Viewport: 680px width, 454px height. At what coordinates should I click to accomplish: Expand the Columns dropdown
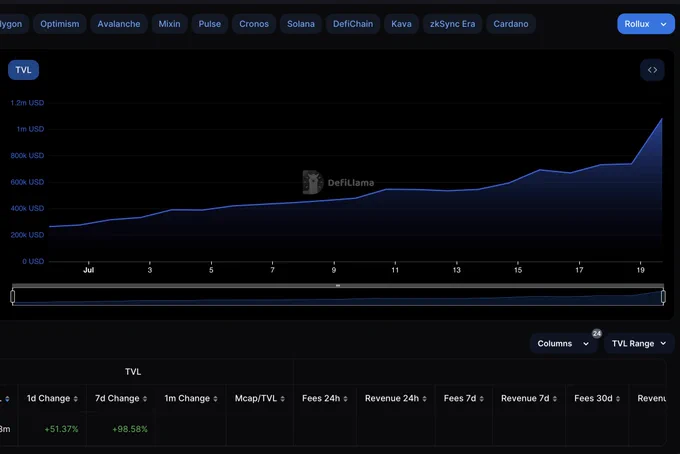point(563,343)
